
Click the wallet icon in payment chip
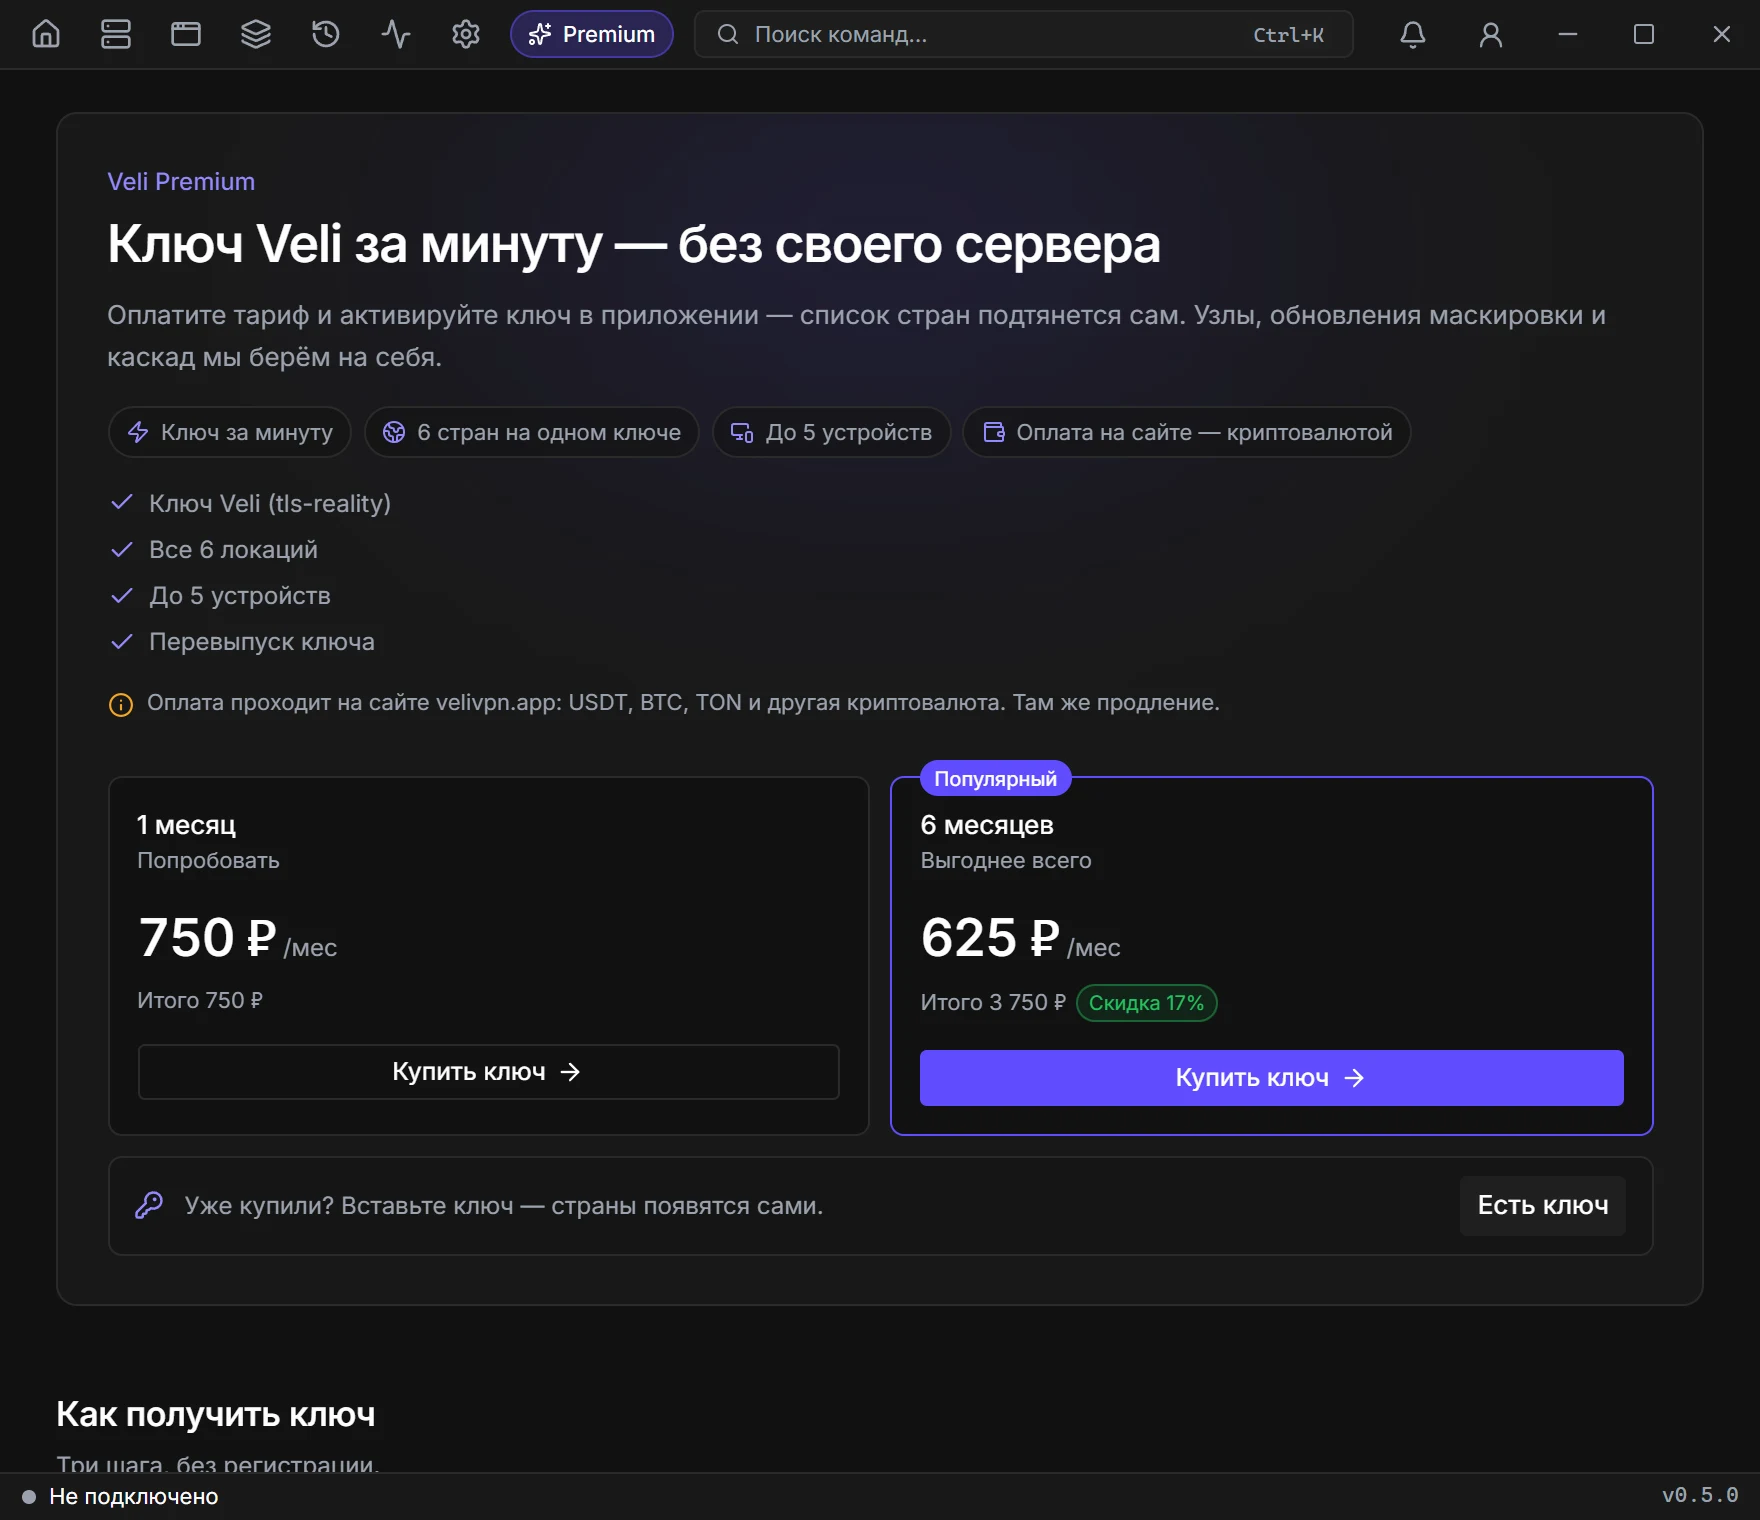click(993, 432)
